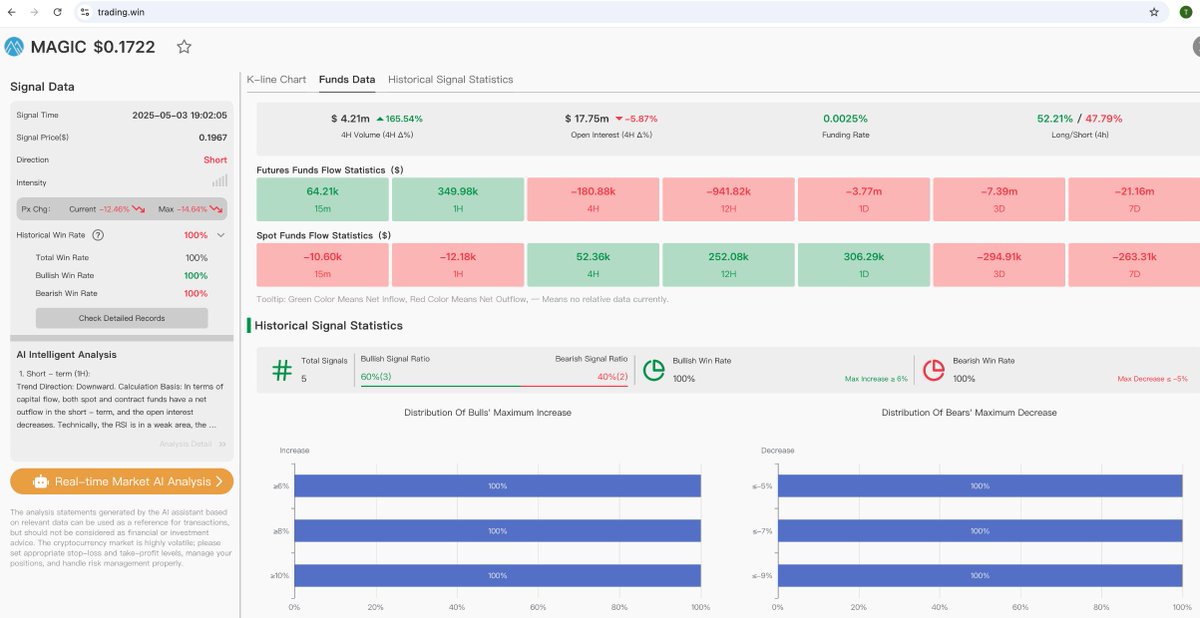Click the ≥10% bulls increase bar
The width and height of the screenshot is (1200, 618).
[497, 576]
